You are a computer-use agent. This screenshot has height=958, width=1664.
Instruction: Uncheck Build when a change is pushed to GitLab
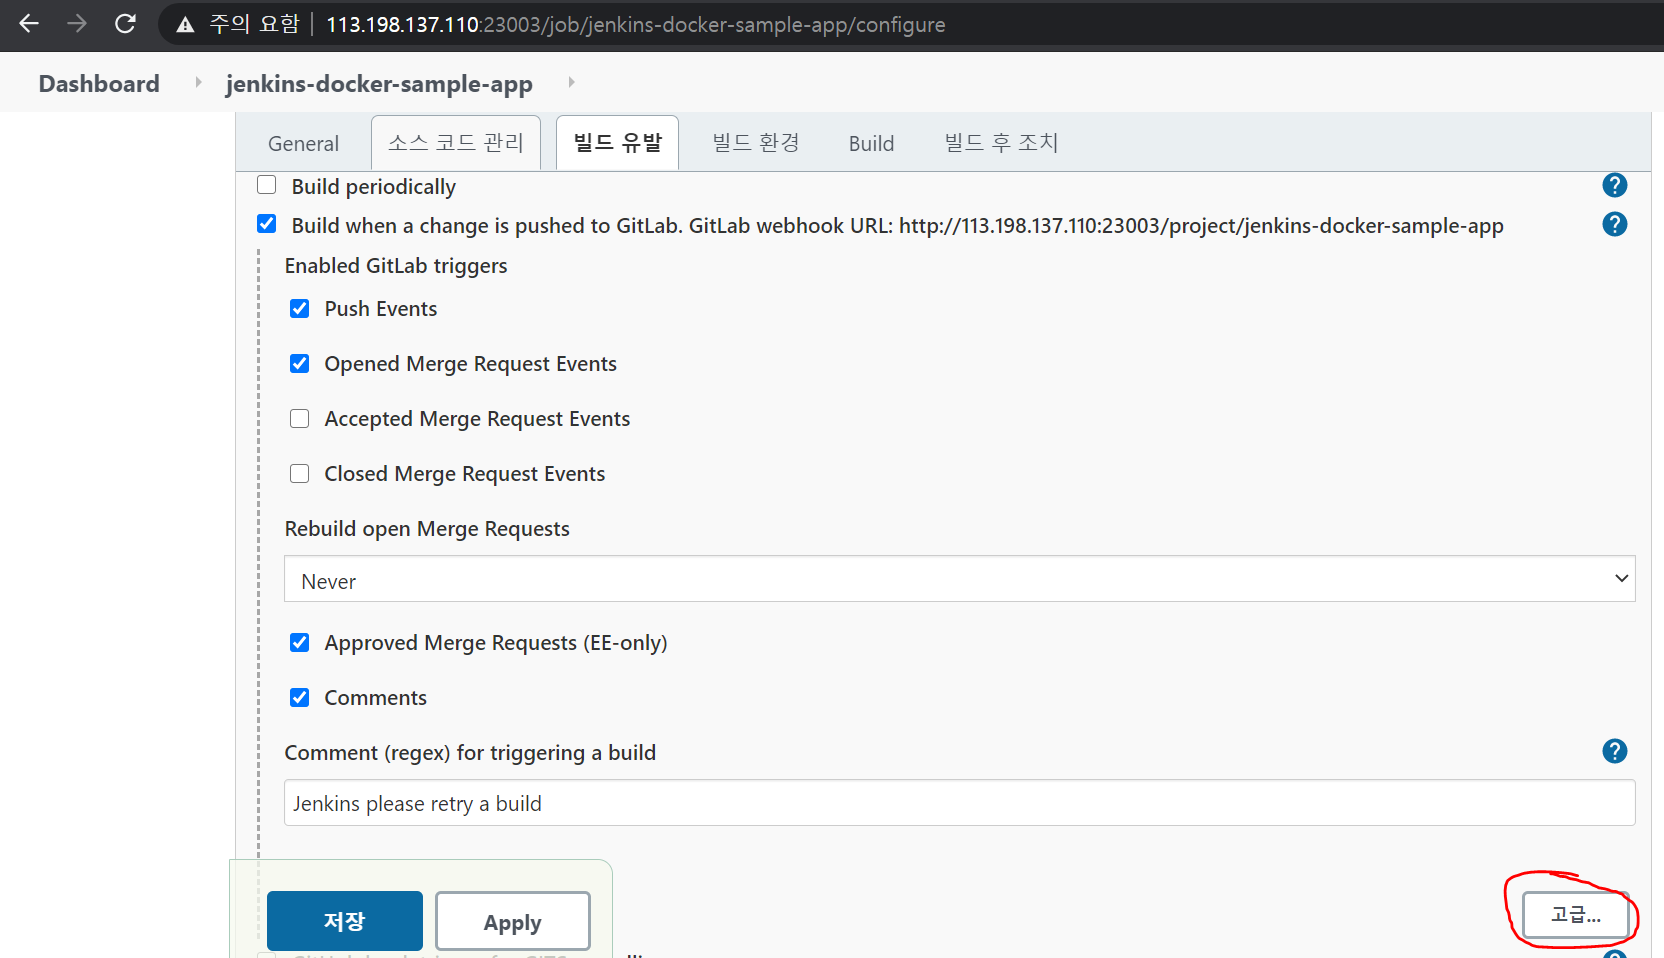point(267,224)
